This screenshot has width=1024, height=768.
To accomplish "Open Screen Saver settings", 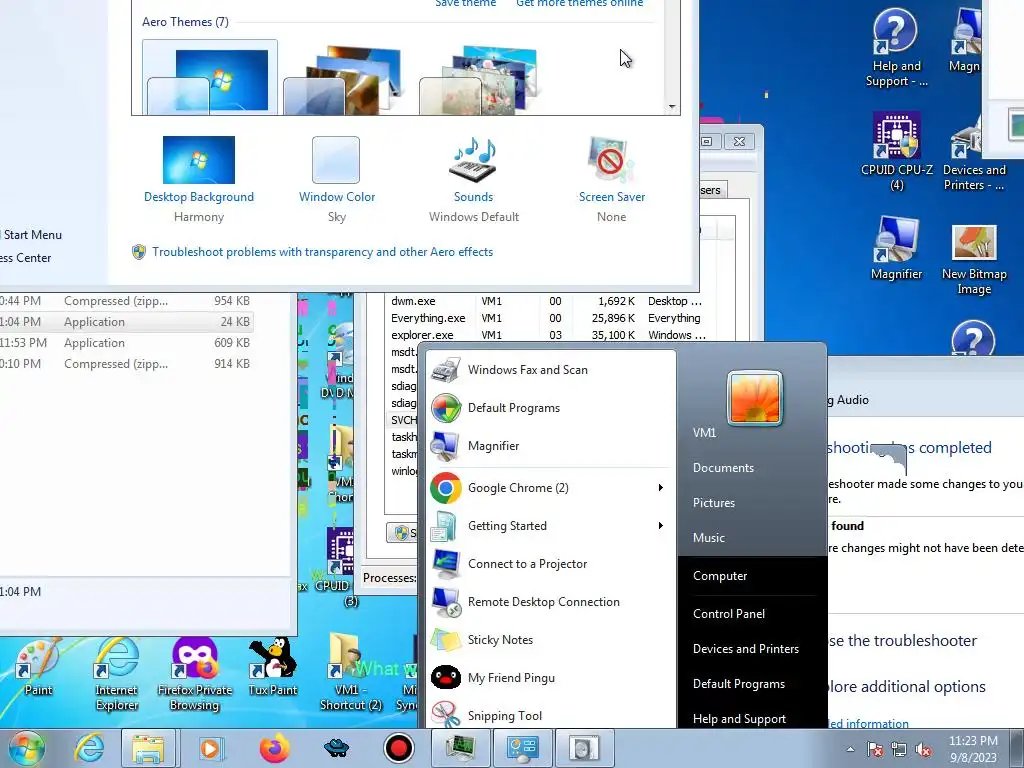I will [611, 180].
